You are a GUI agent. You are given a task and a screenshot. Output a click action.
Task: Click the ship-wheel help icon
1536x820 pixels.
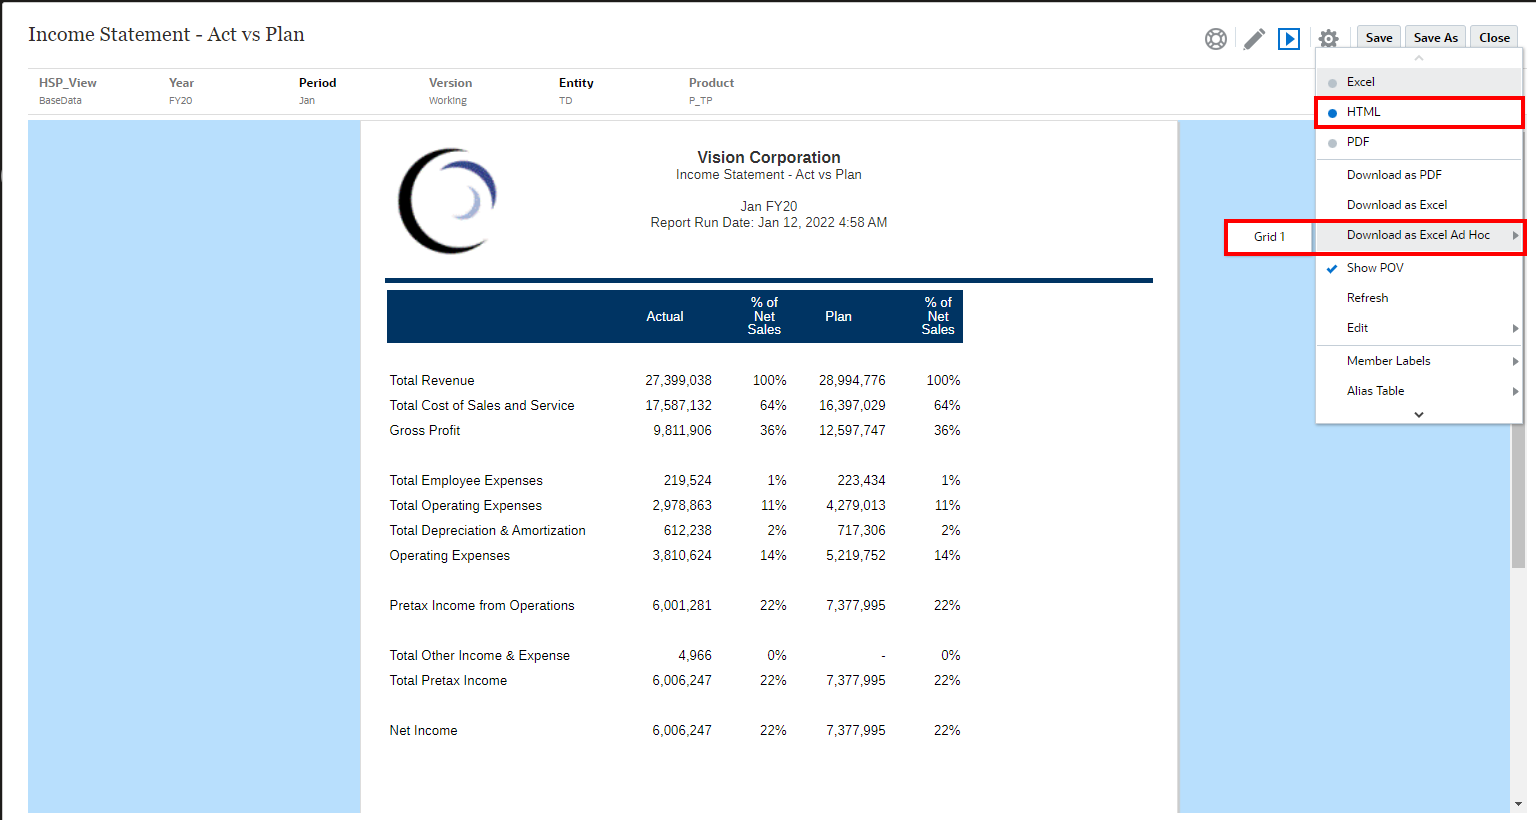pyautogui.click(x=1216, y=37)
